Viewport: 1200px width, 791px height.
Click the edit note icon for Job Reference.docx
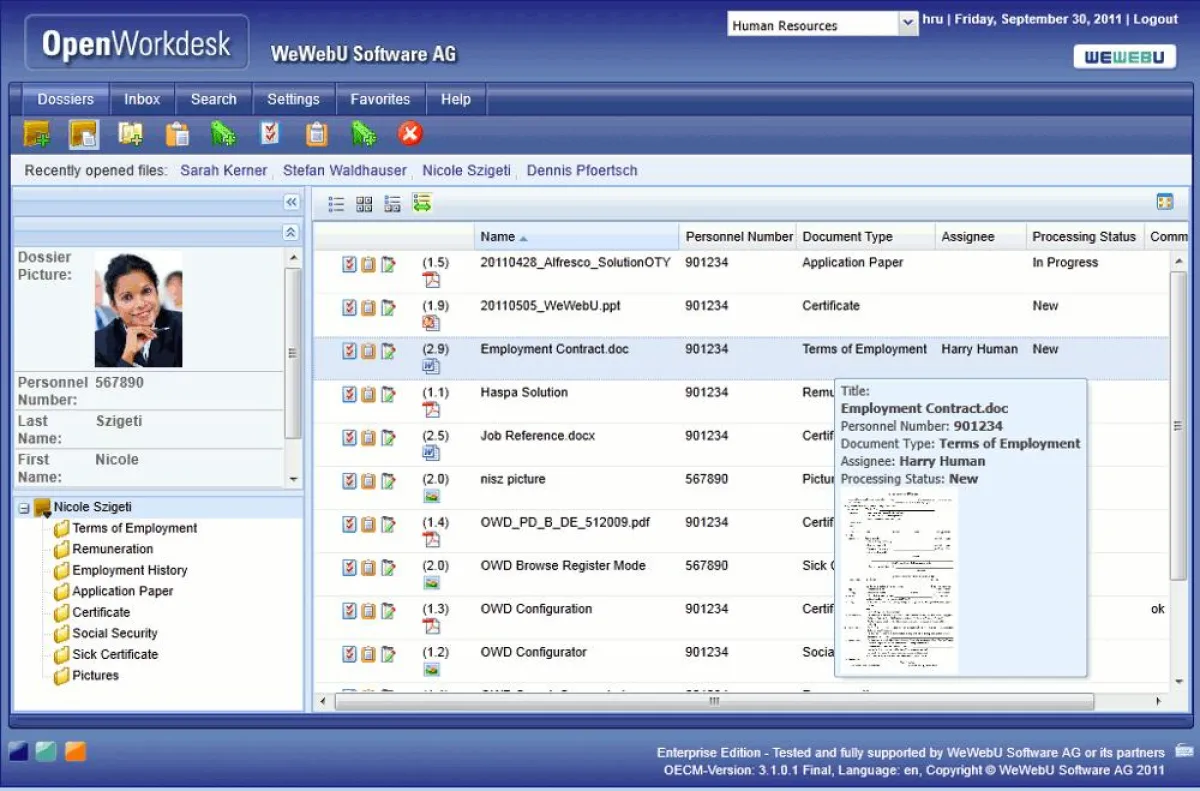(x=388, y=436)
